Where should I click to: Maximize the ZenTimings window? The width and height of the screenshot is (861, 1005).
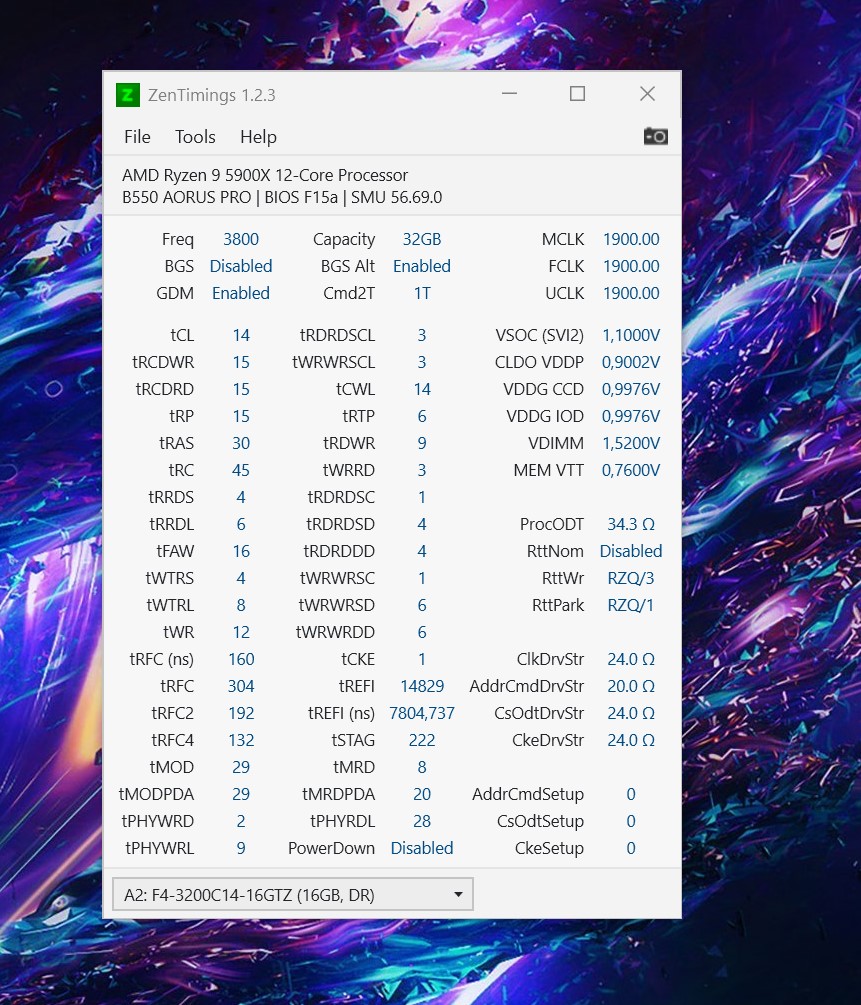pyautogui.click(x=578, y=94)
